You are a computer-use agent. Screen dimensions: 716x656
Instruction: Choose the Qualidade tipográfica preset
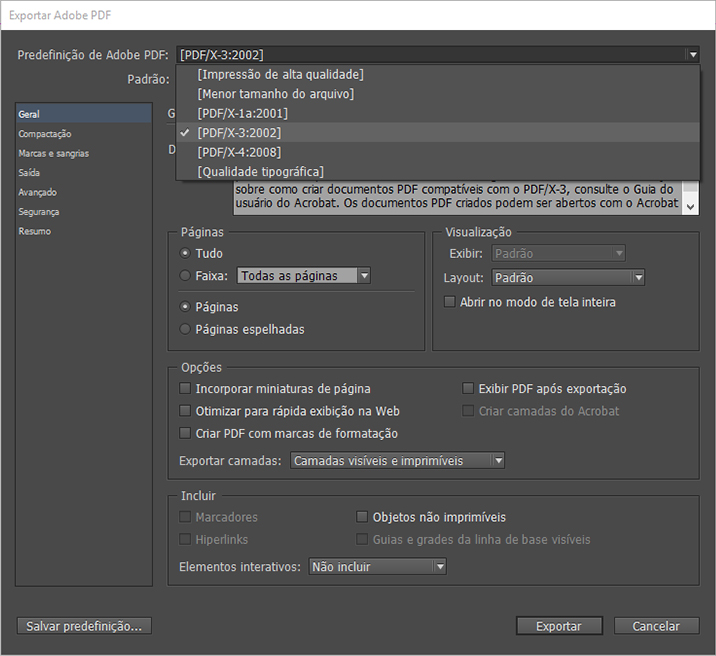pyautogui.click(x=260, y=172)
